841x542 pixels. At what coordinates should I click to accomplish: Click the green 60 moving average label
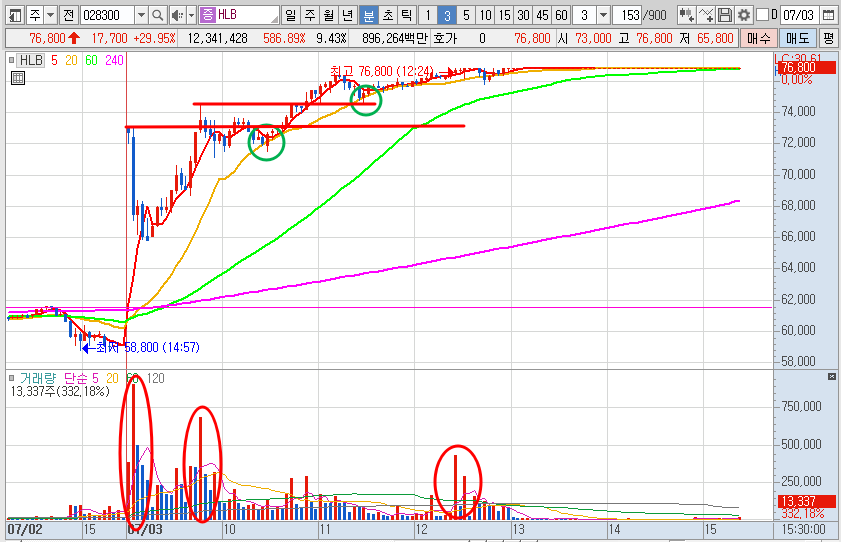(x=91, y=61)
